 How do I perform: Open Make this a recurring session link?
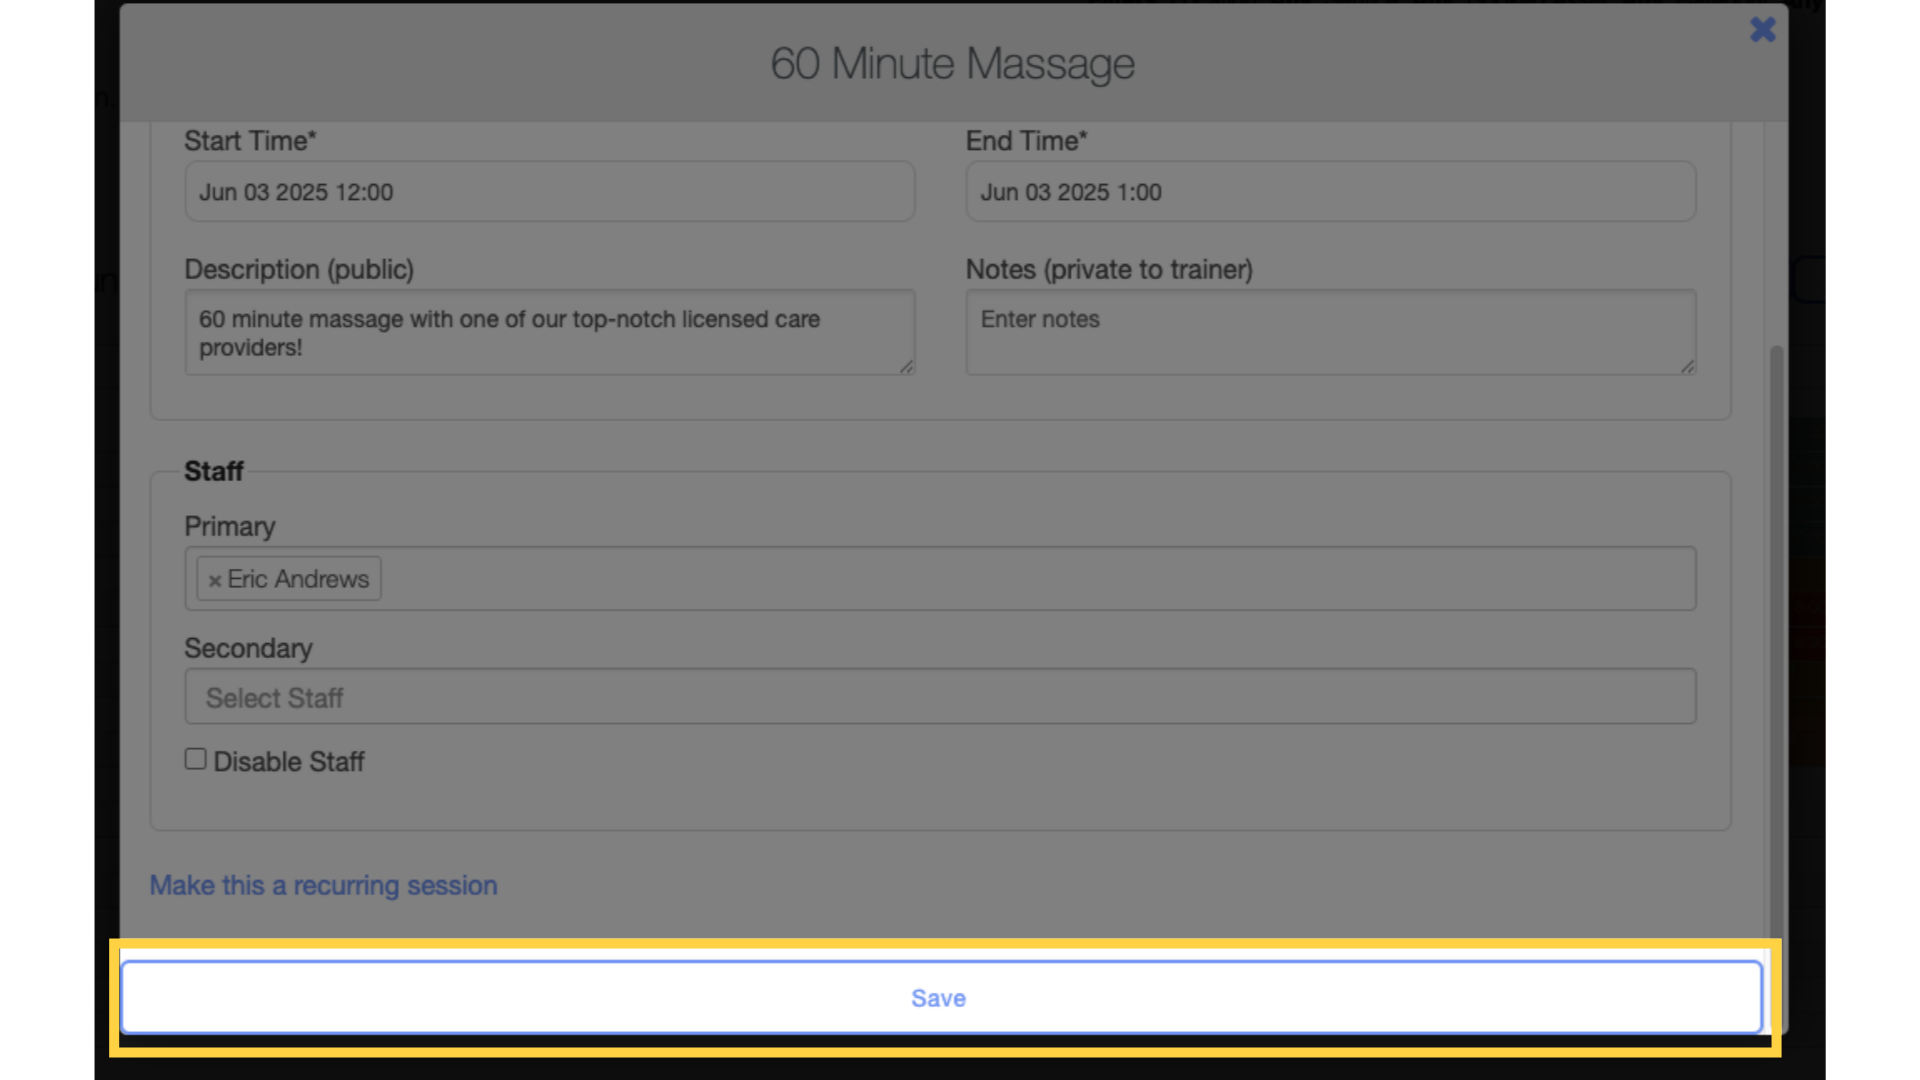point(323,885)
